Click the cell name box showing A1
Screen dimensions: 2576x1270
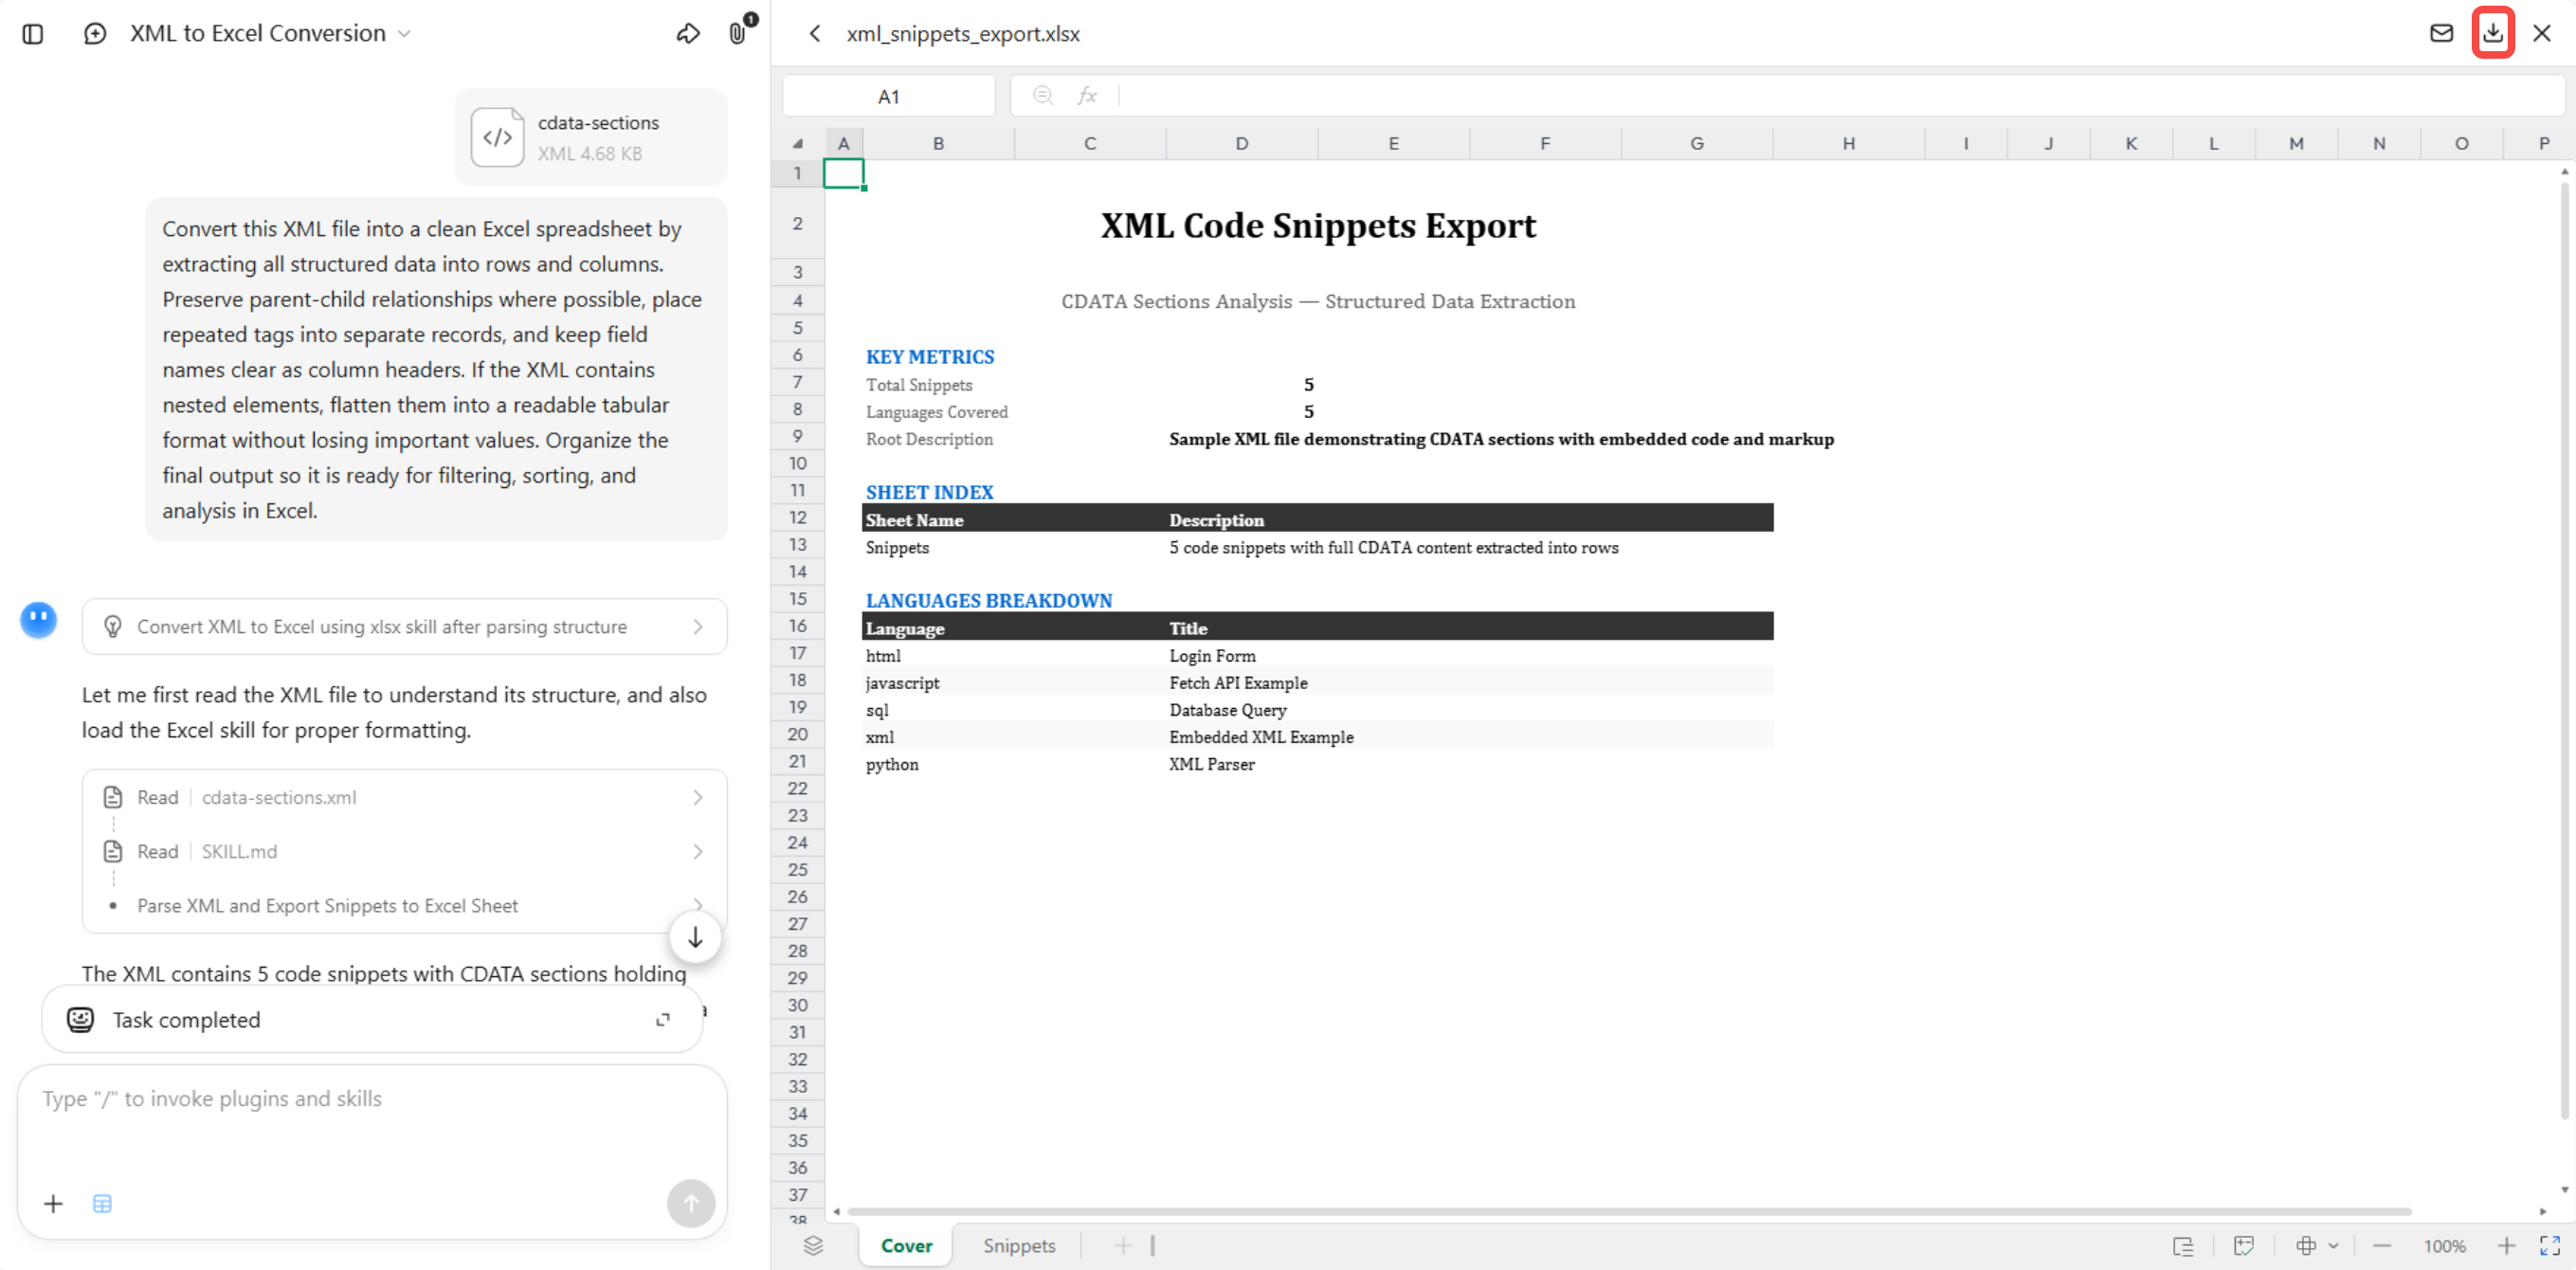click(x=888, y=96)
